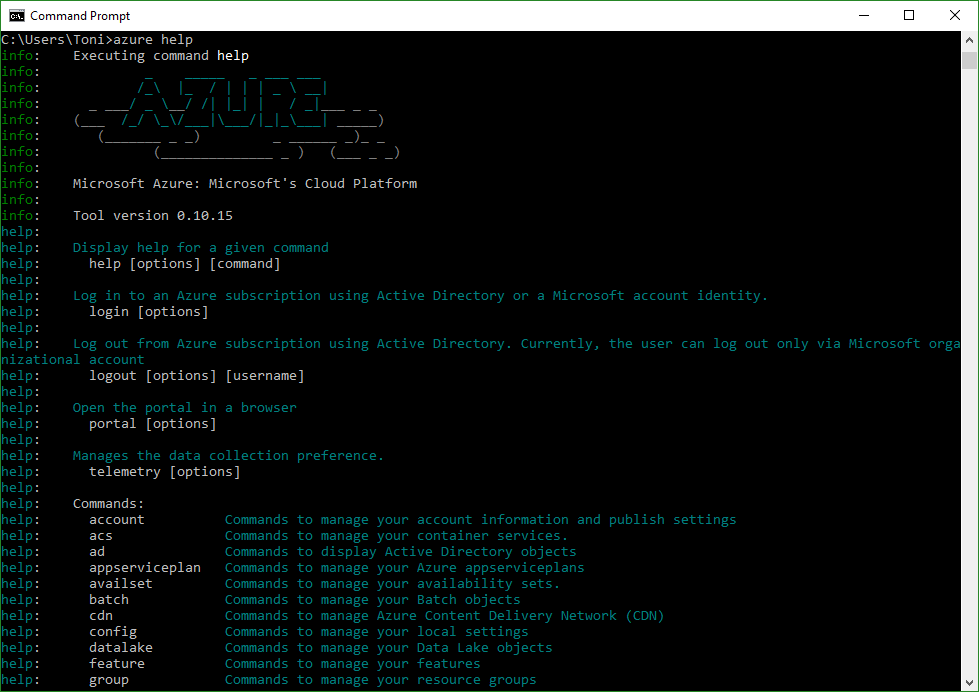979x692 pixels.
Task: Click the "Tool version 0.10.15" text
Action: 152,215
